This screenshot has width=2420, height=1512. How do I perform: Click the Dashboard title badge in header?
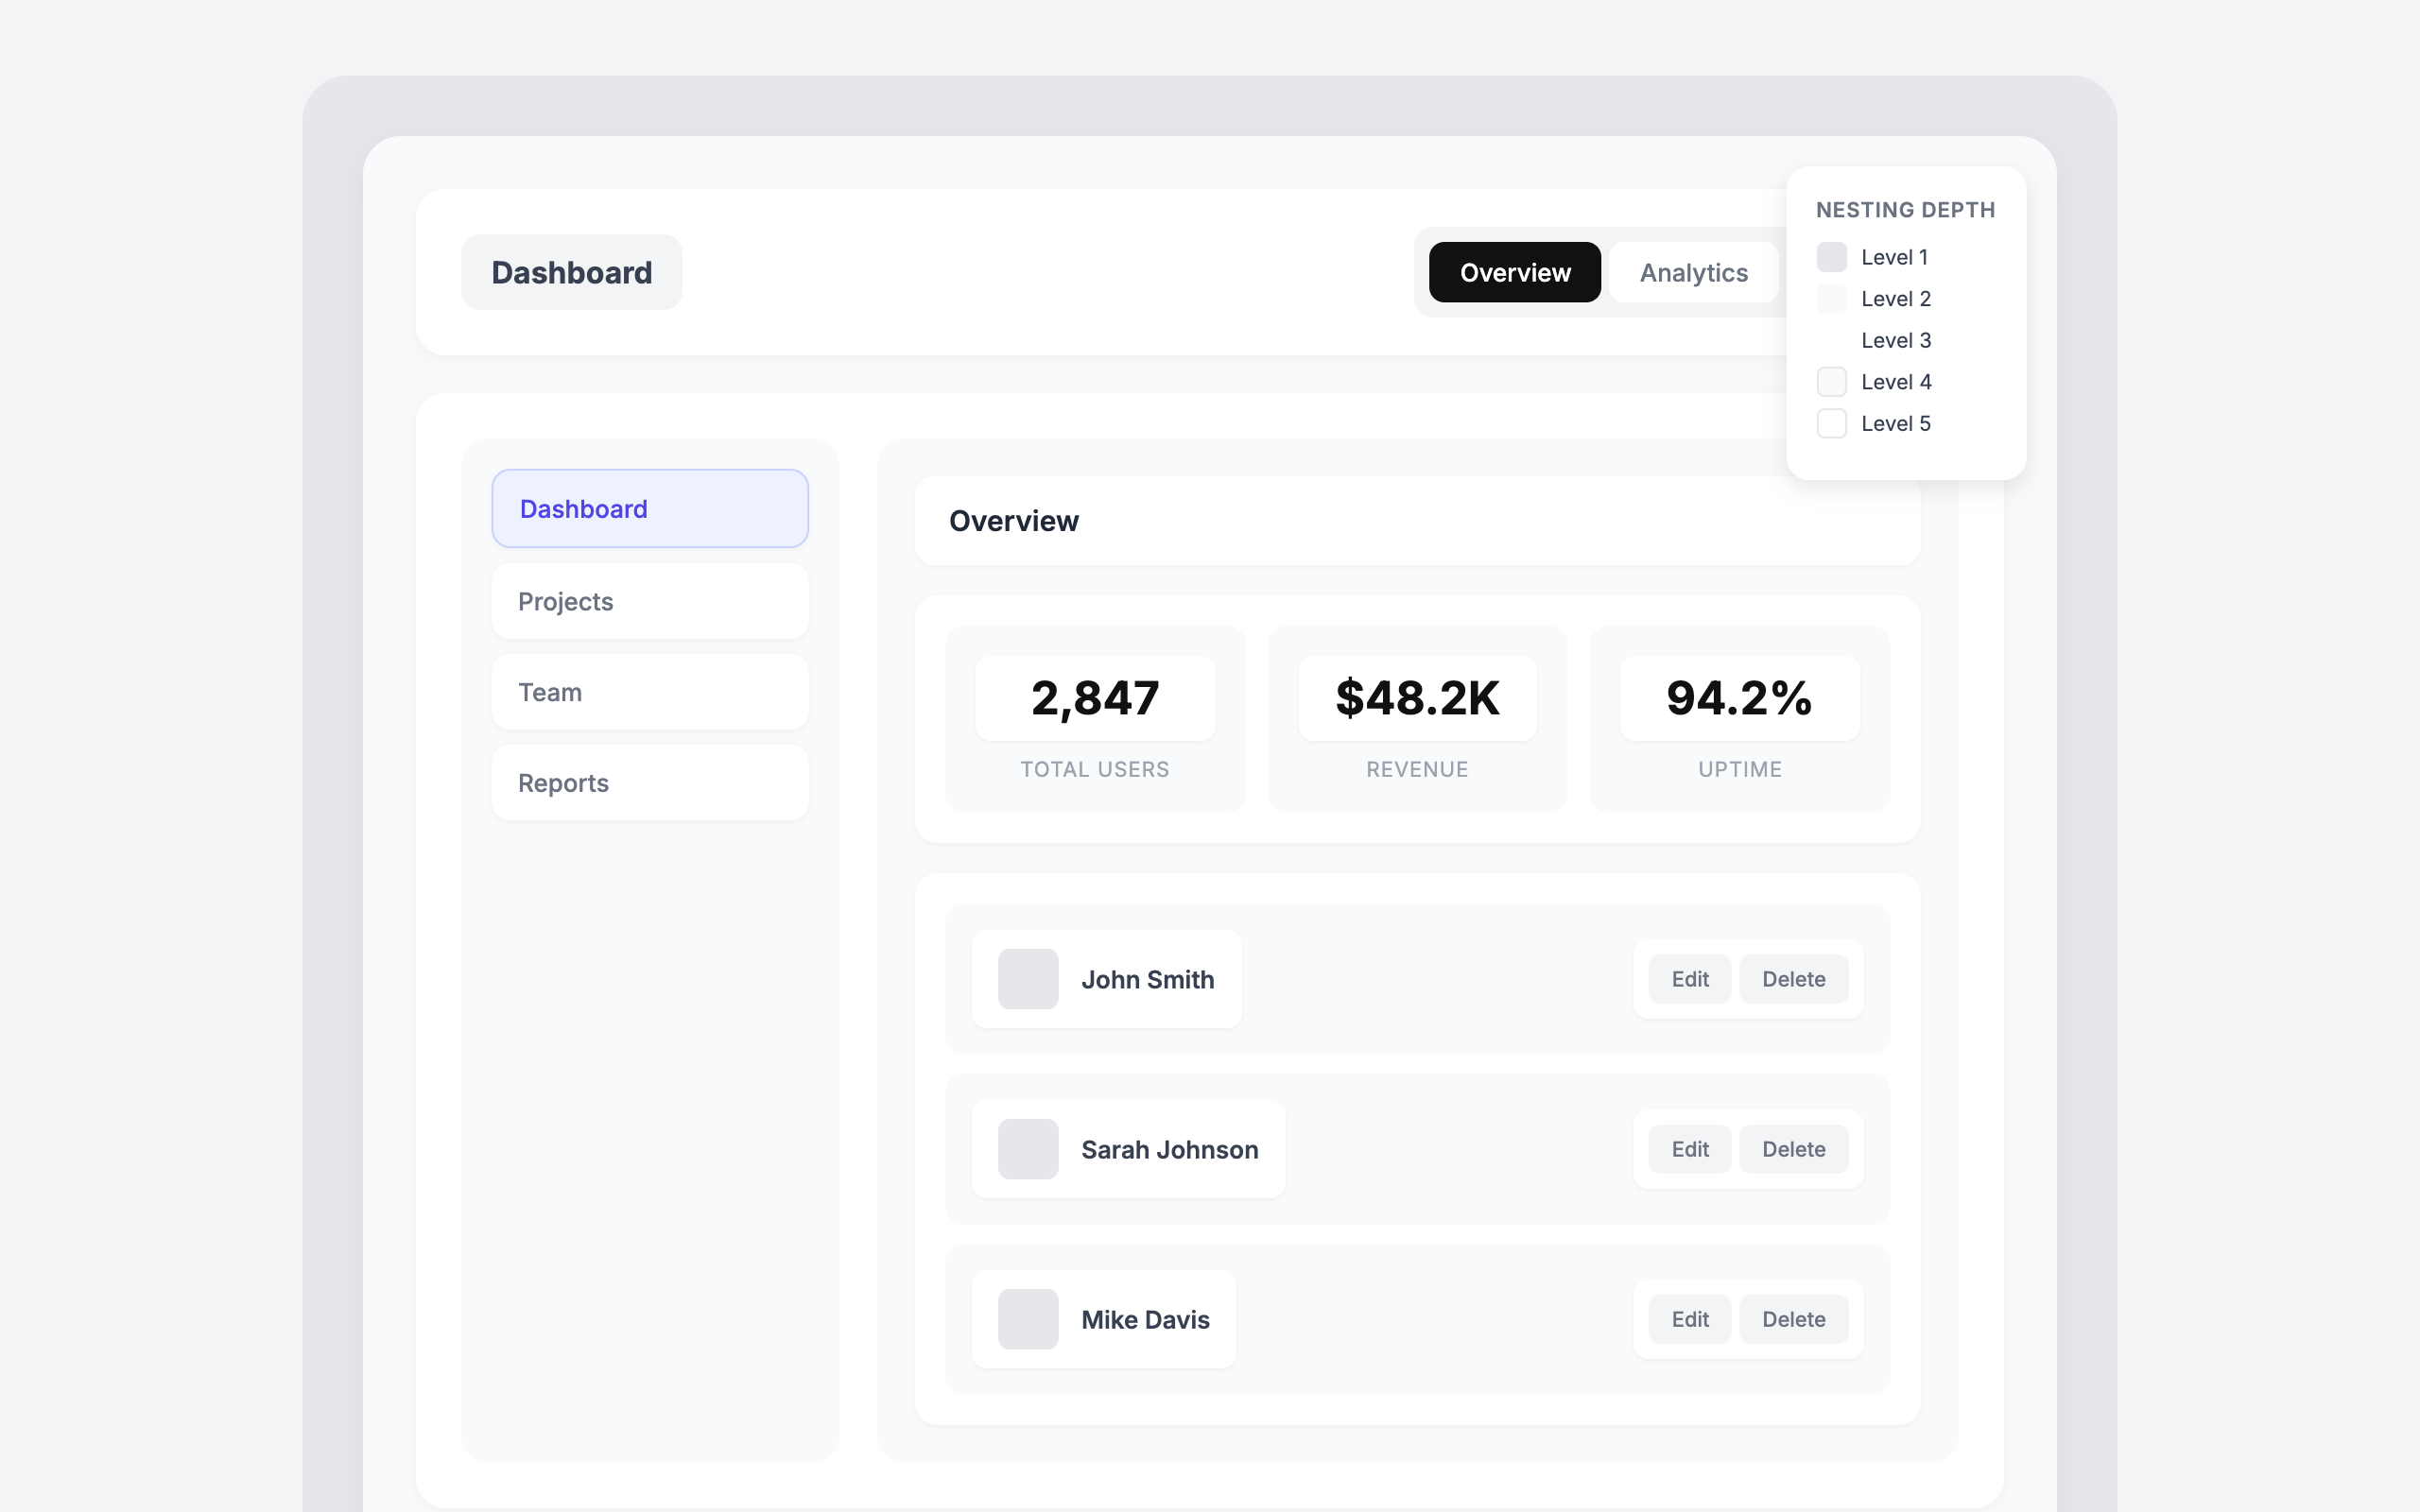pos(571,272)
